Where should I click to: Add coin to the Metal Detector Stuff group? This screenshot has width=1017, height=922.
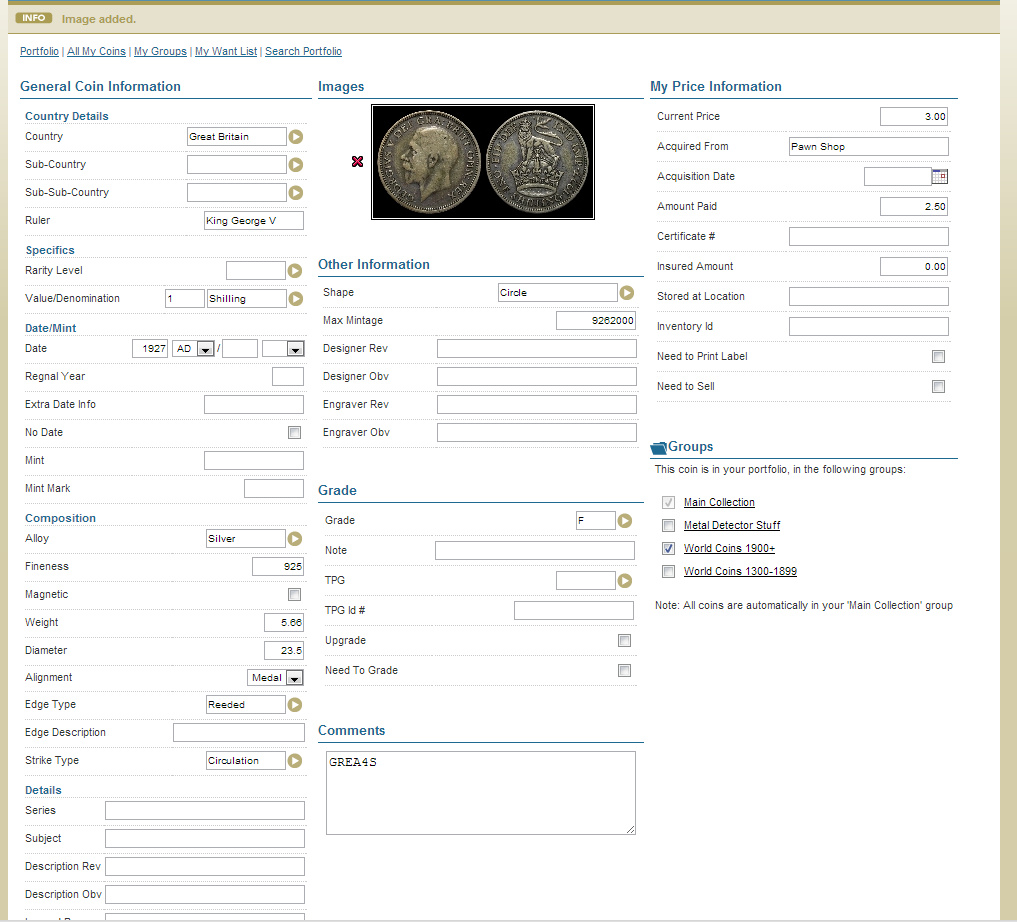[x=668, y=525]
